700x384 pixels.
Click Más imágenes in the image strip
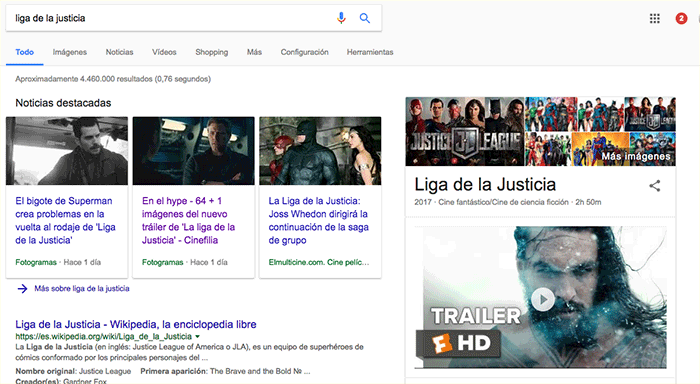[x=636, y=156]
